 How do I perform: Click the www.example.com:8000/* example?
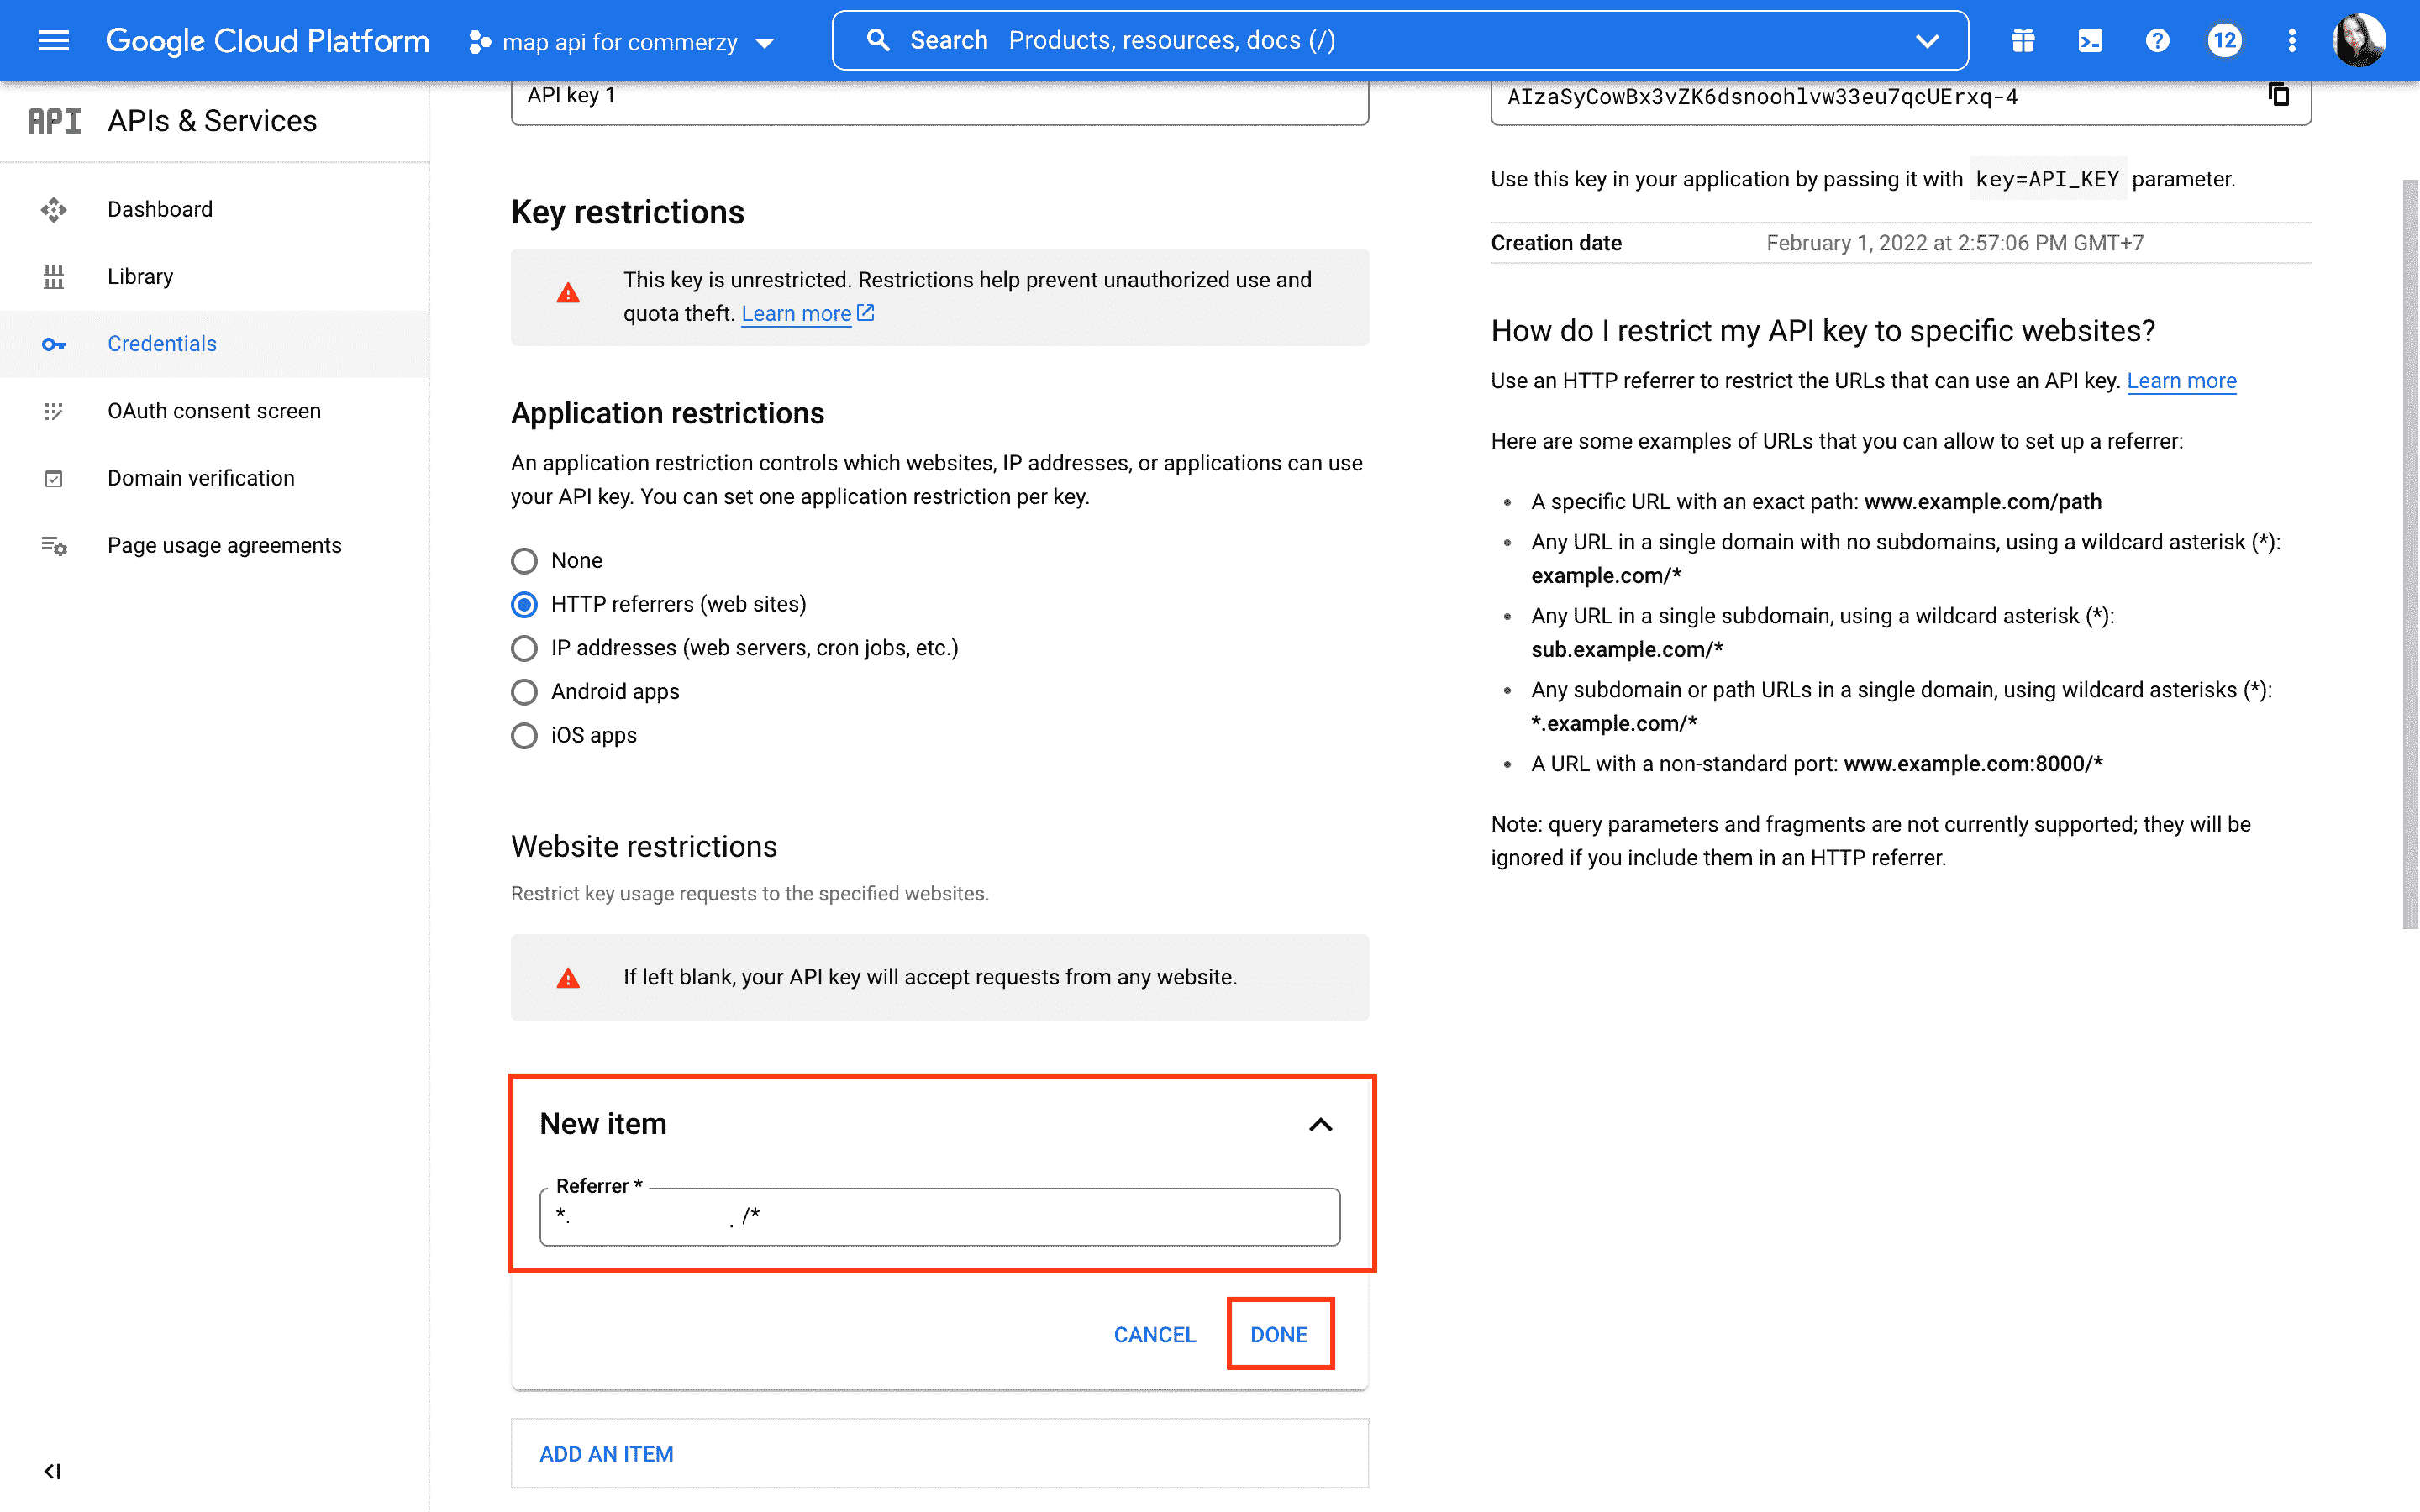coord(1973,764)
